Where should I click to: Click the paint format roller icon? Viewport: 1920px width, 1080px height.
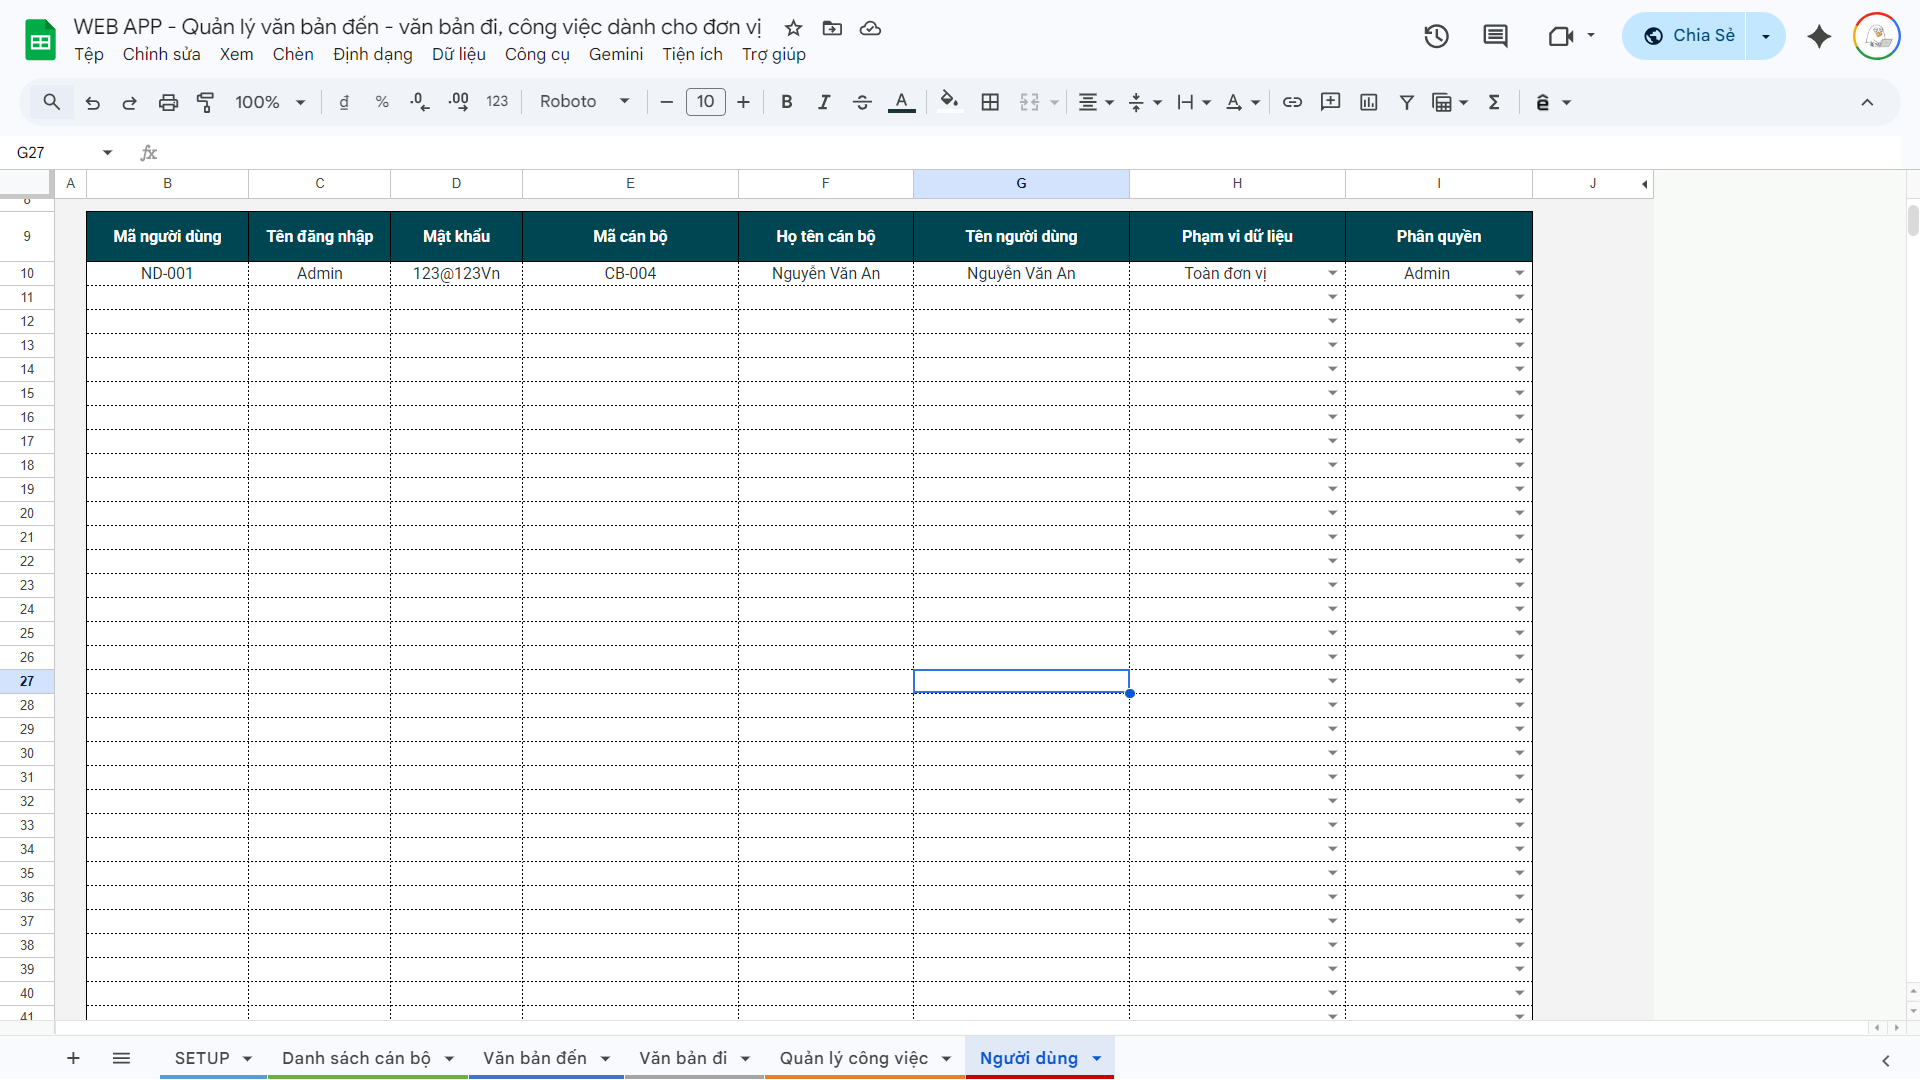tap(206, 102)
